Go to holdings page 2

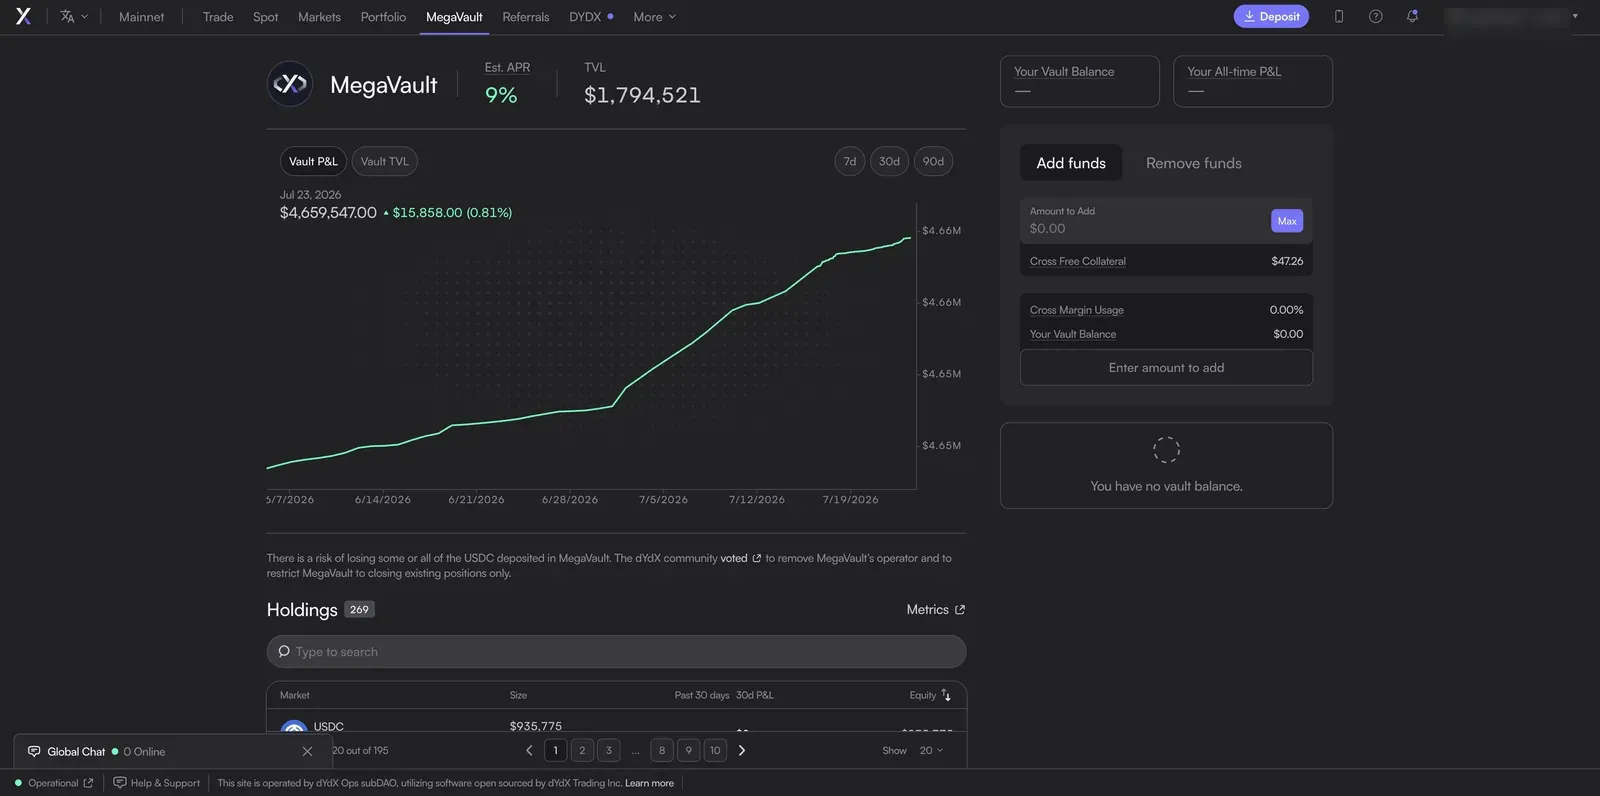click(582, 750)
